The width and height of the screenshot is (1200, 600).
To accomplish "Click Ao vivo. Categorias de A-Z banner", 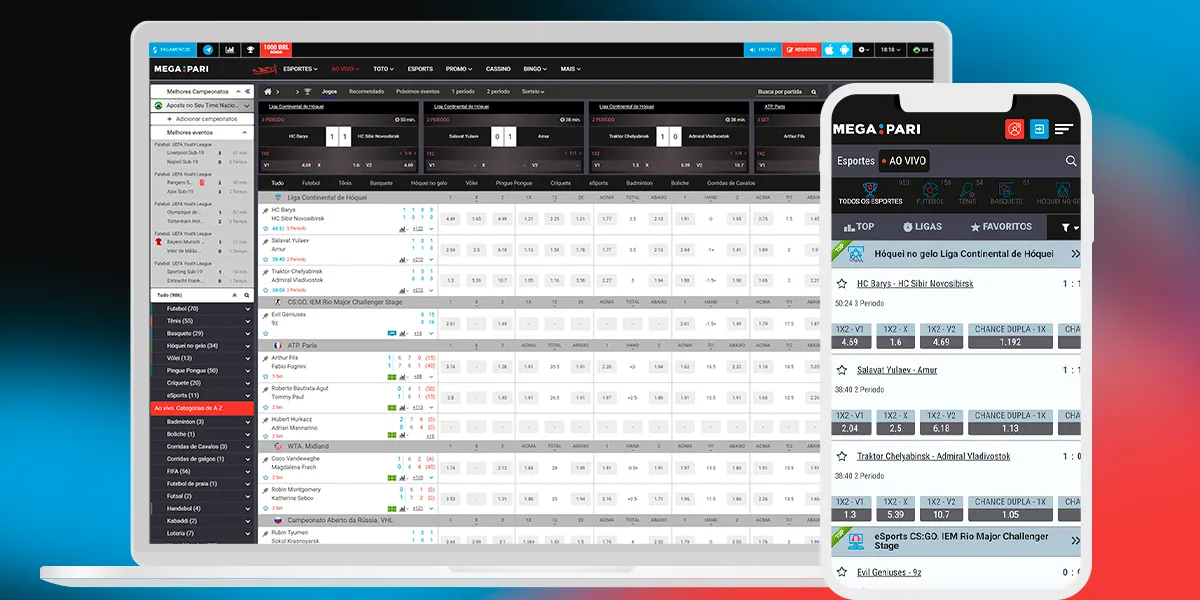I will click(x=201, y=408).
